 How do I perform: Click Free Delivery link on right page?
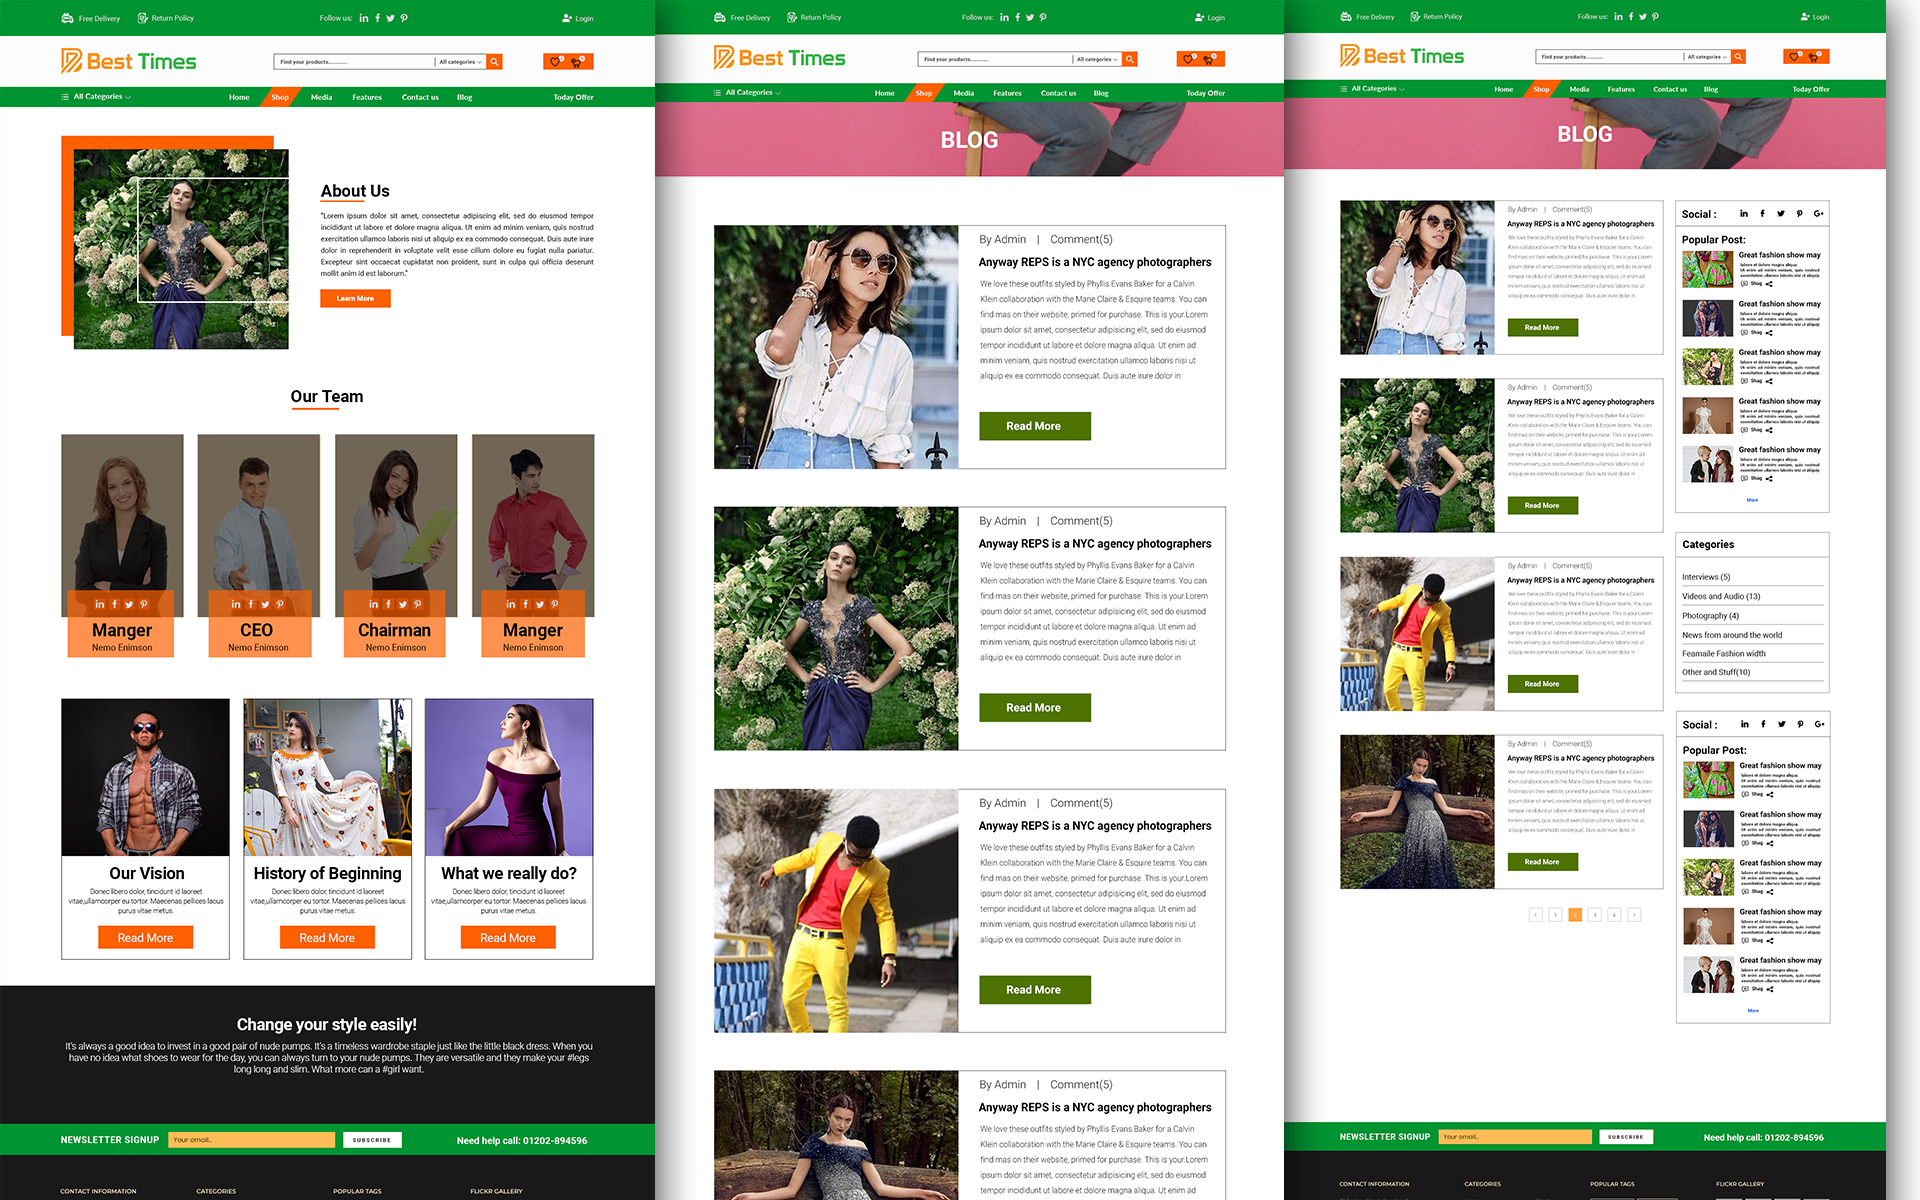(x=1367, y=17)
